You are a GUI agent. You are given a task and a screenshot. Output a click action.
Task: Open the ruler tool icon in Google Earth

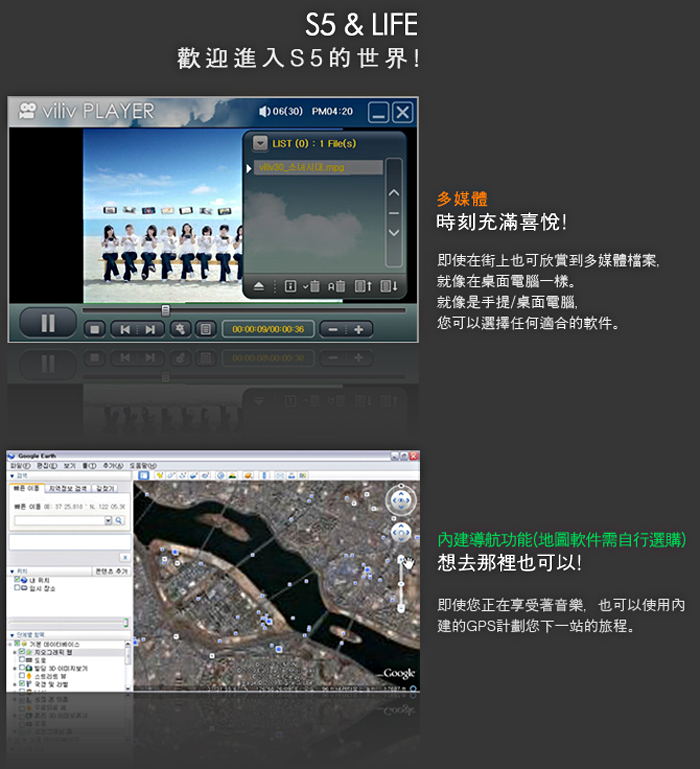(264, 475)
